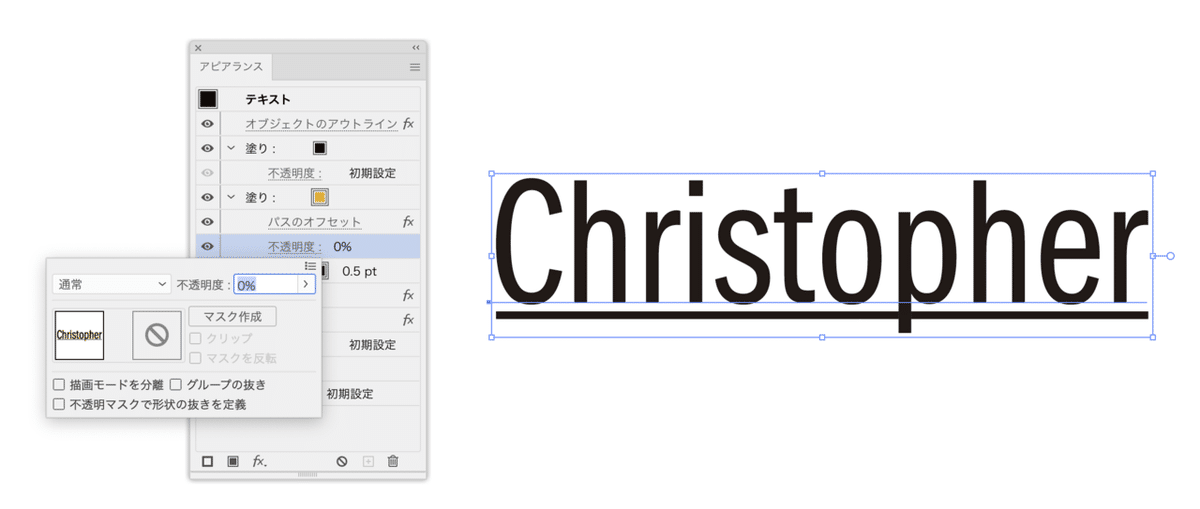1200x509 pixels.
Task: Open transparency popup list-options menu icon
Action: pos(310,266)
